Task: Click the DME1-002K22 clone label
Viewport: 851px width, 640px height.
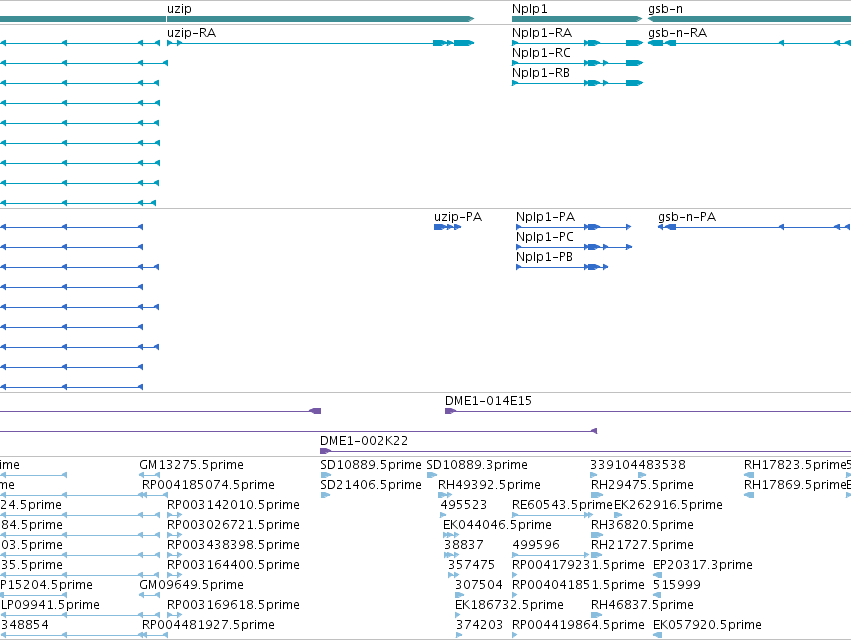Action: pos(364,441)
